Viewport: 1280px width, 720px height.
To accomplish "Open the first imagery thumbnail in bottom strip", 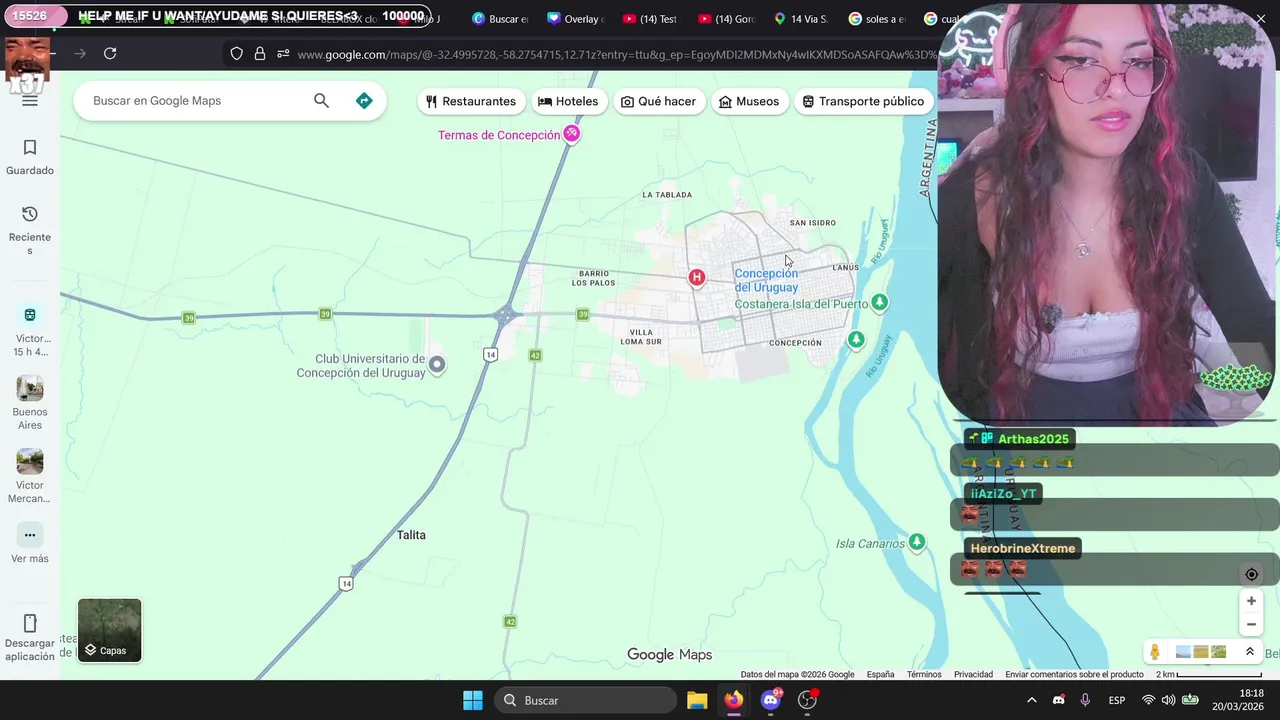I will click(1184, 652).
